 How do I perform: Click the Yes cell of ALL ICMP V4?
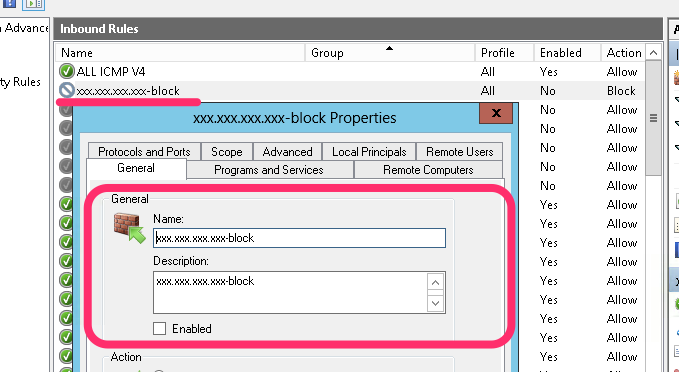point(549,71)
